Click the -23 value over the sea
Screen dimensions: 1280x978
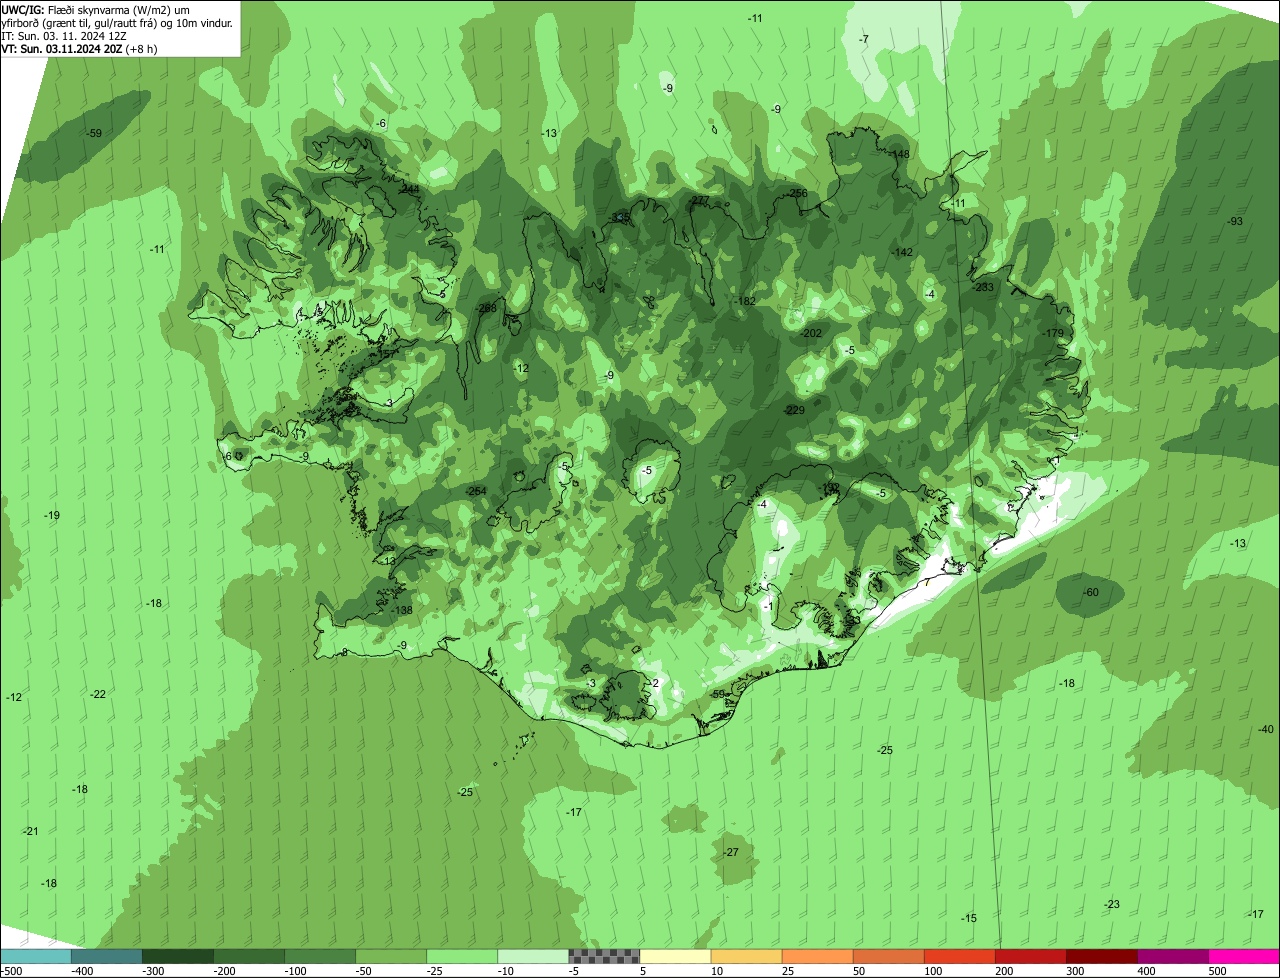(x=1112, y=904)
